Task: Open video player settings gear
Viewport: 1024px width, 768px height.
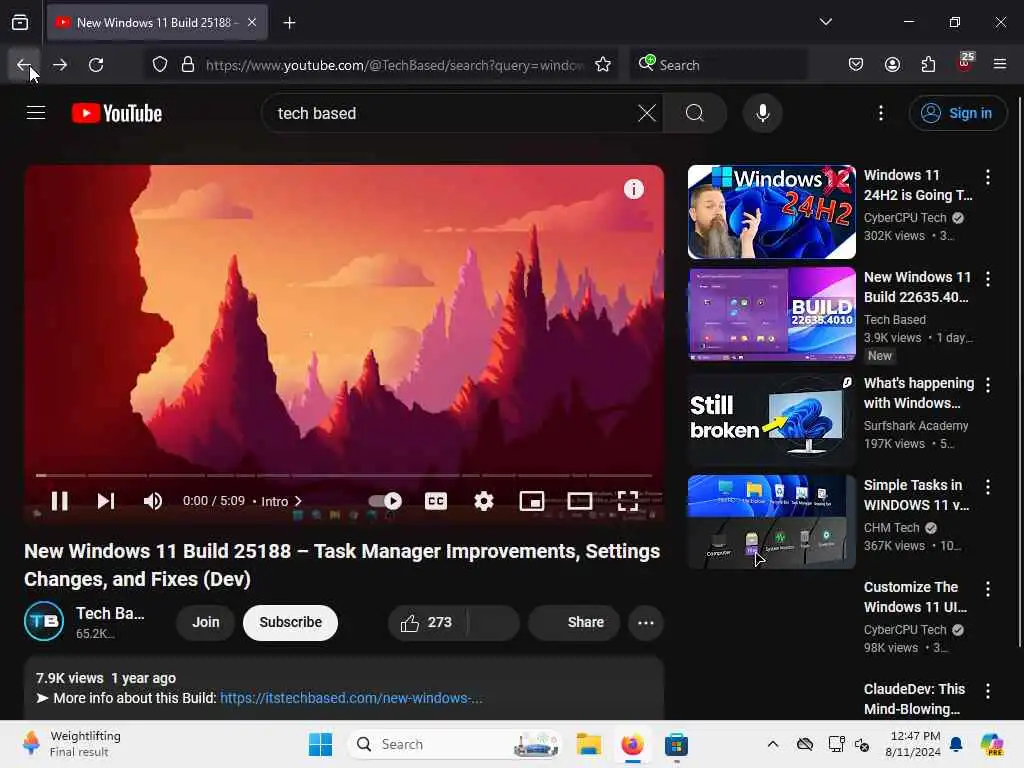Action: click(x=484, y=502)
